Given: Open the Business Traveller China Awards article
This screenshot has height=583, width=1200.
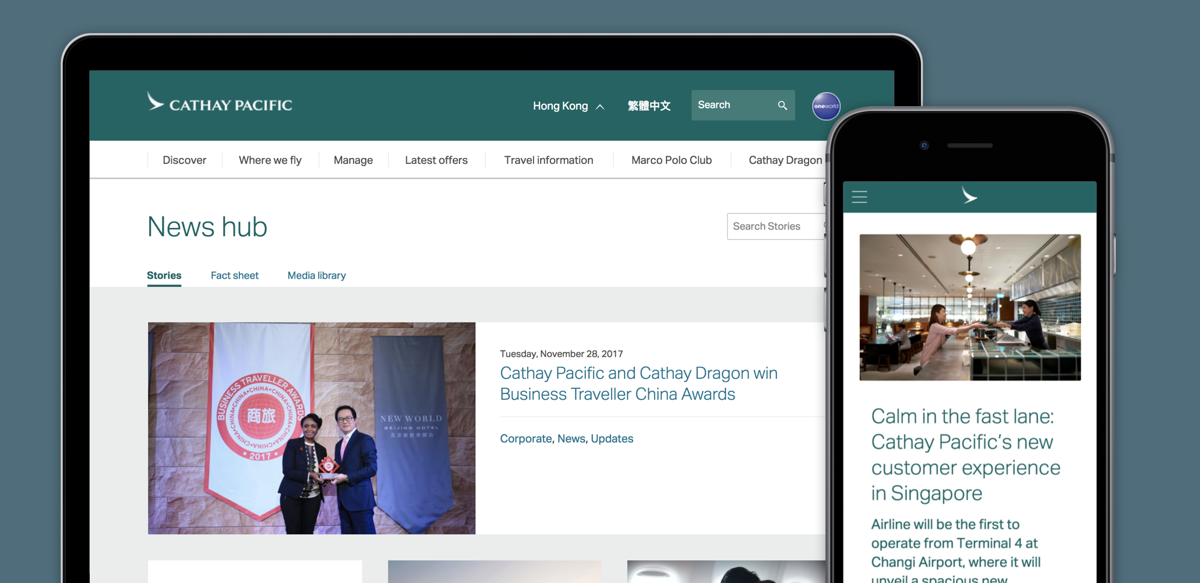Looking at the screenshot, I should click(639, 383).
